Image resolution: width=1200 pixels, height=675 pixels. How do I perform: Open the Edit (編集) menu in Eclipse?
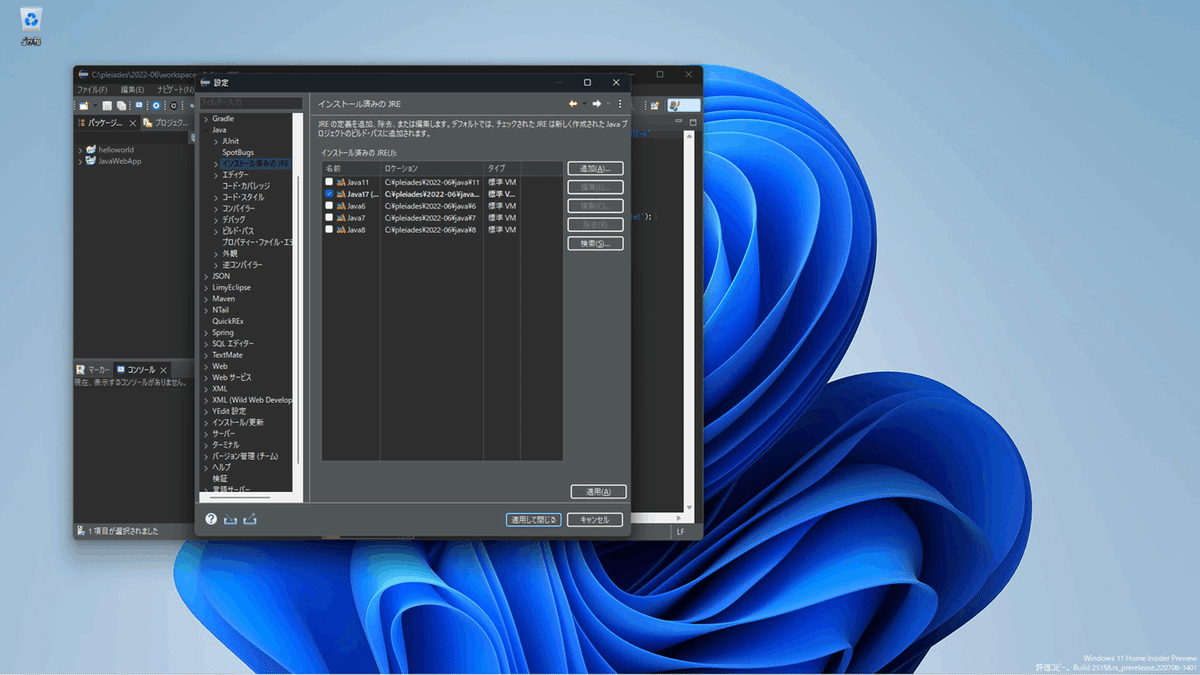pos(132,90)
